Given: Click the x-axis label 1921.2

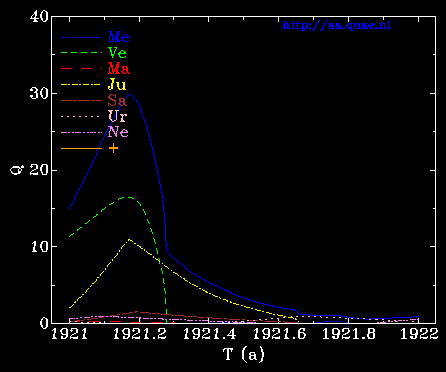Looking at the screenshot, I should pos(139,334).
